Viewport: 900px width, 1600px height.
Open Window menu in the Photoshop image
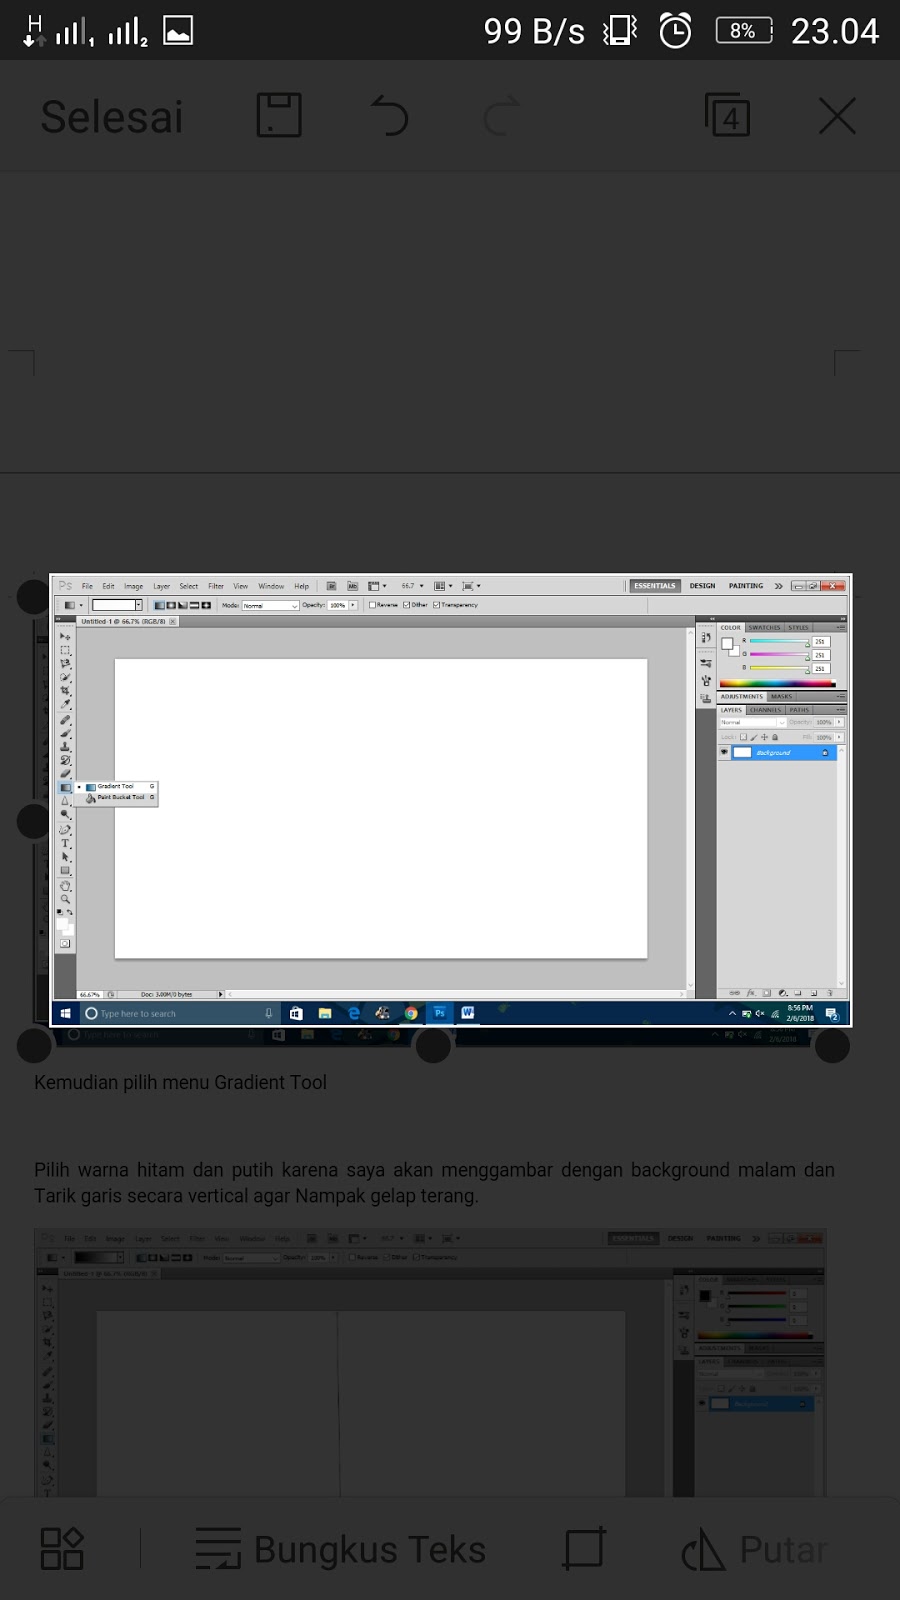271,586
